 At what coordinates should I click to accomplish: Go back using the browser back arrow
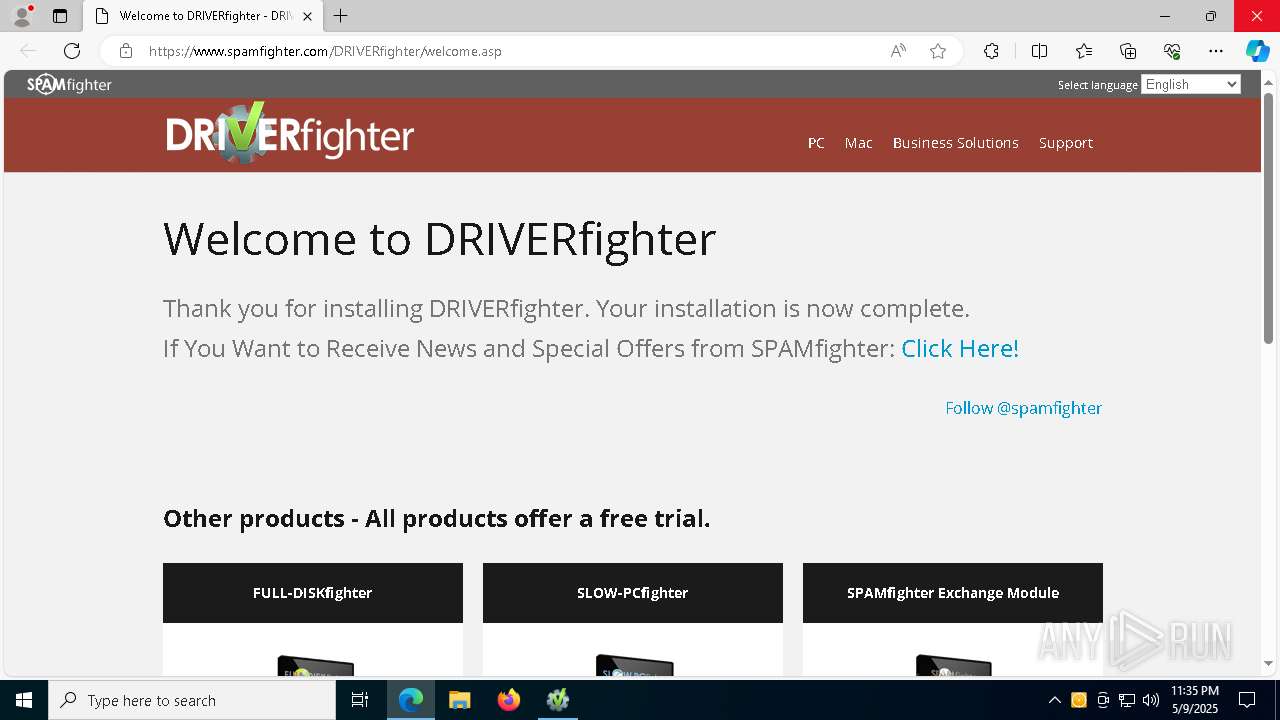tap(28, 51)
